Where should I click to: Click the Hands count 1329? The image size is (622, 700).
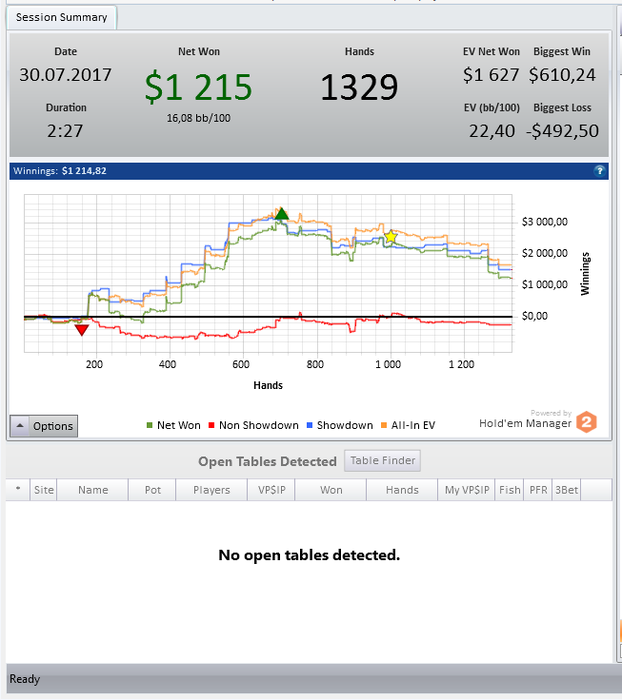coord(359,87)
